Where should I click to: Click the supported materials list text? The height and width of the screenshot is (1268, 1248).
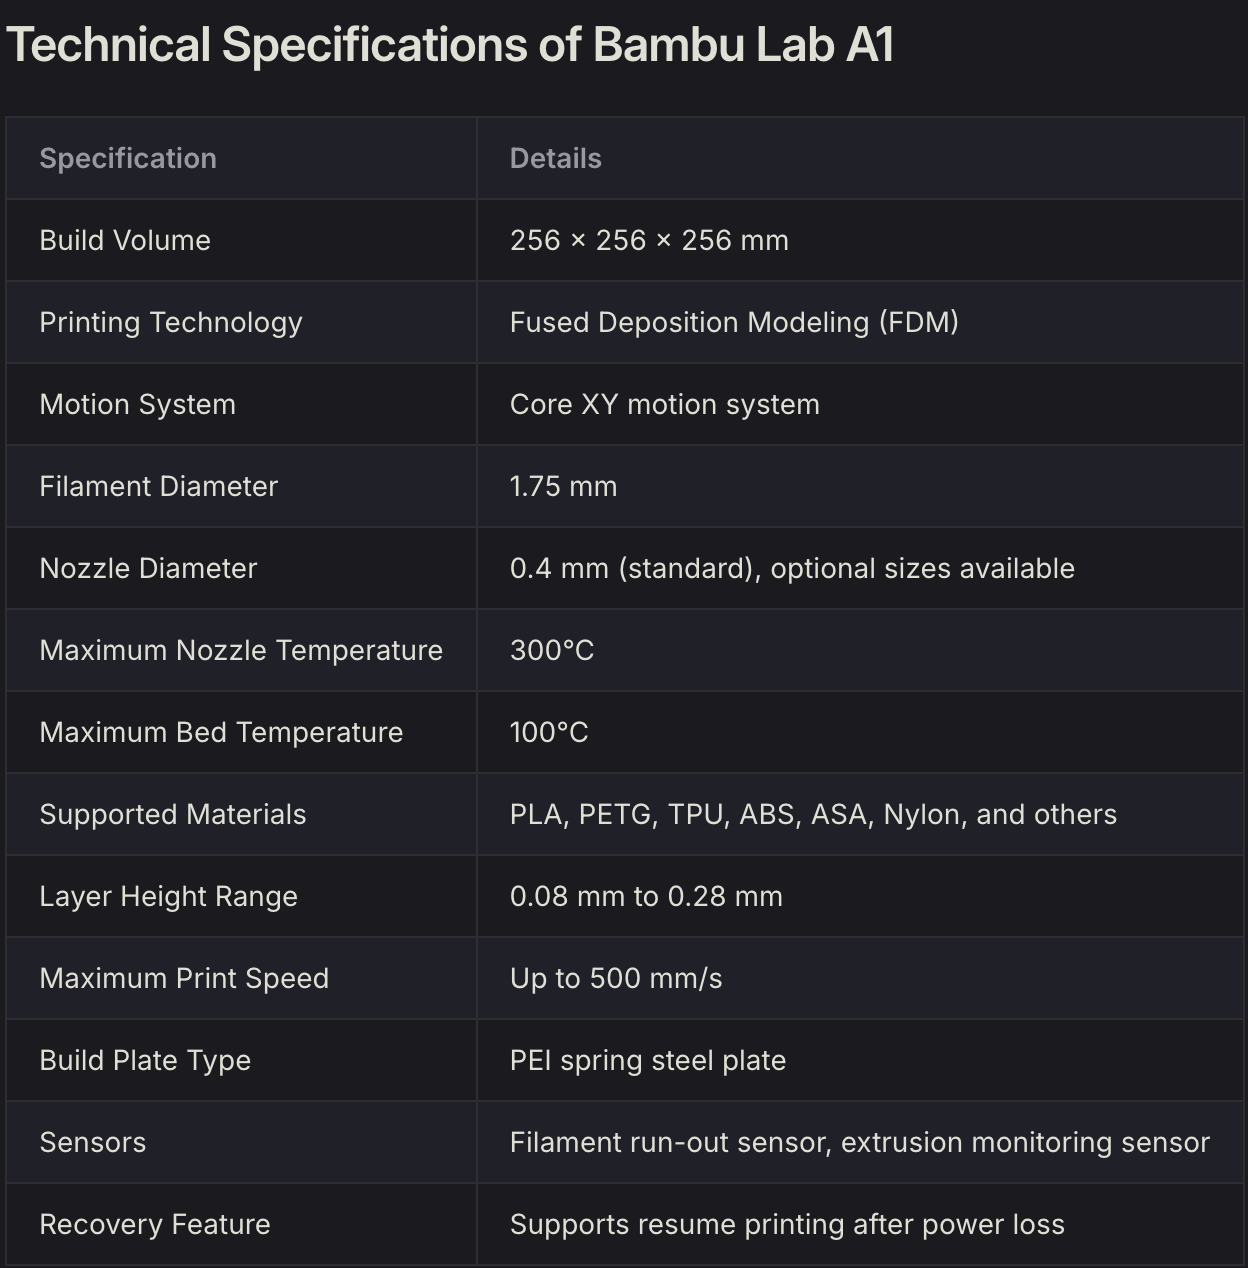click(813, 814)
